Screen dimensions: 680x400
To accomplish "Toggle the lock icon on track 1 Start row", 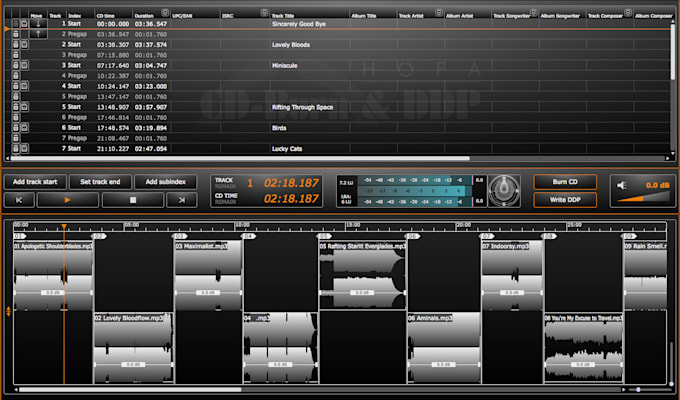I will click(15, 23).
